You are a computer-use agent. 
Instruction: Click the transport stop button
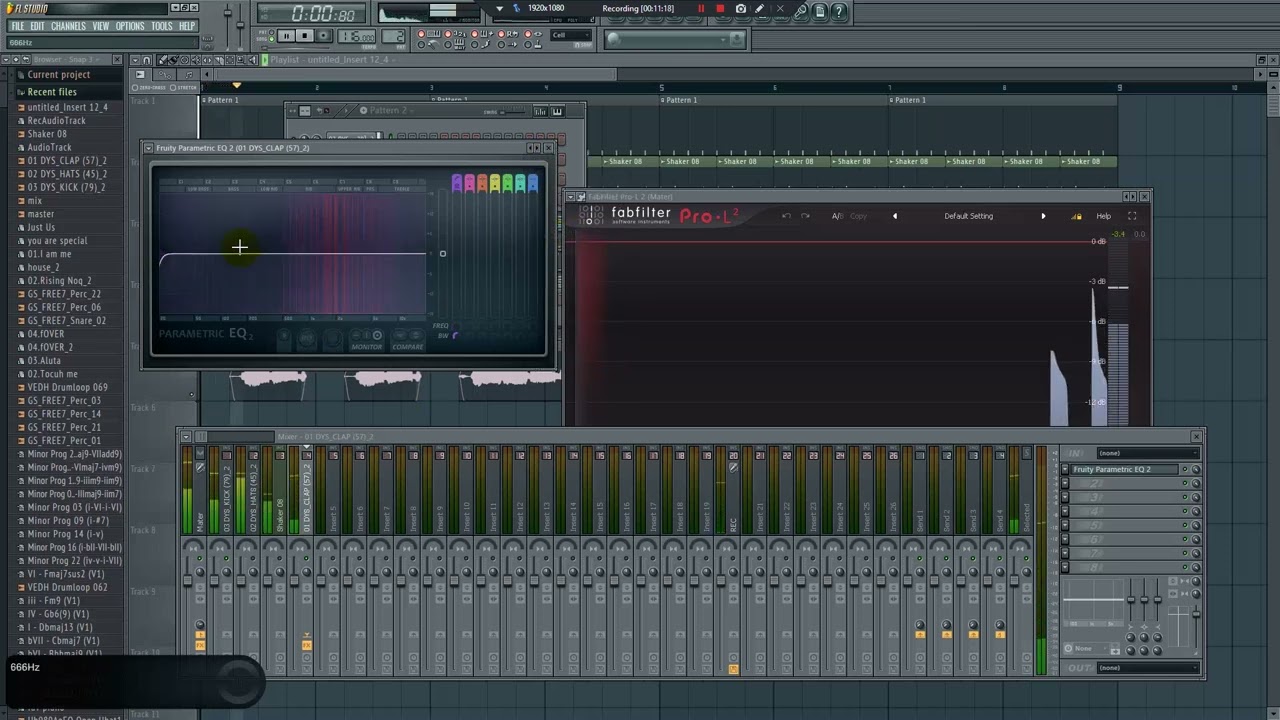pos(305,36)
